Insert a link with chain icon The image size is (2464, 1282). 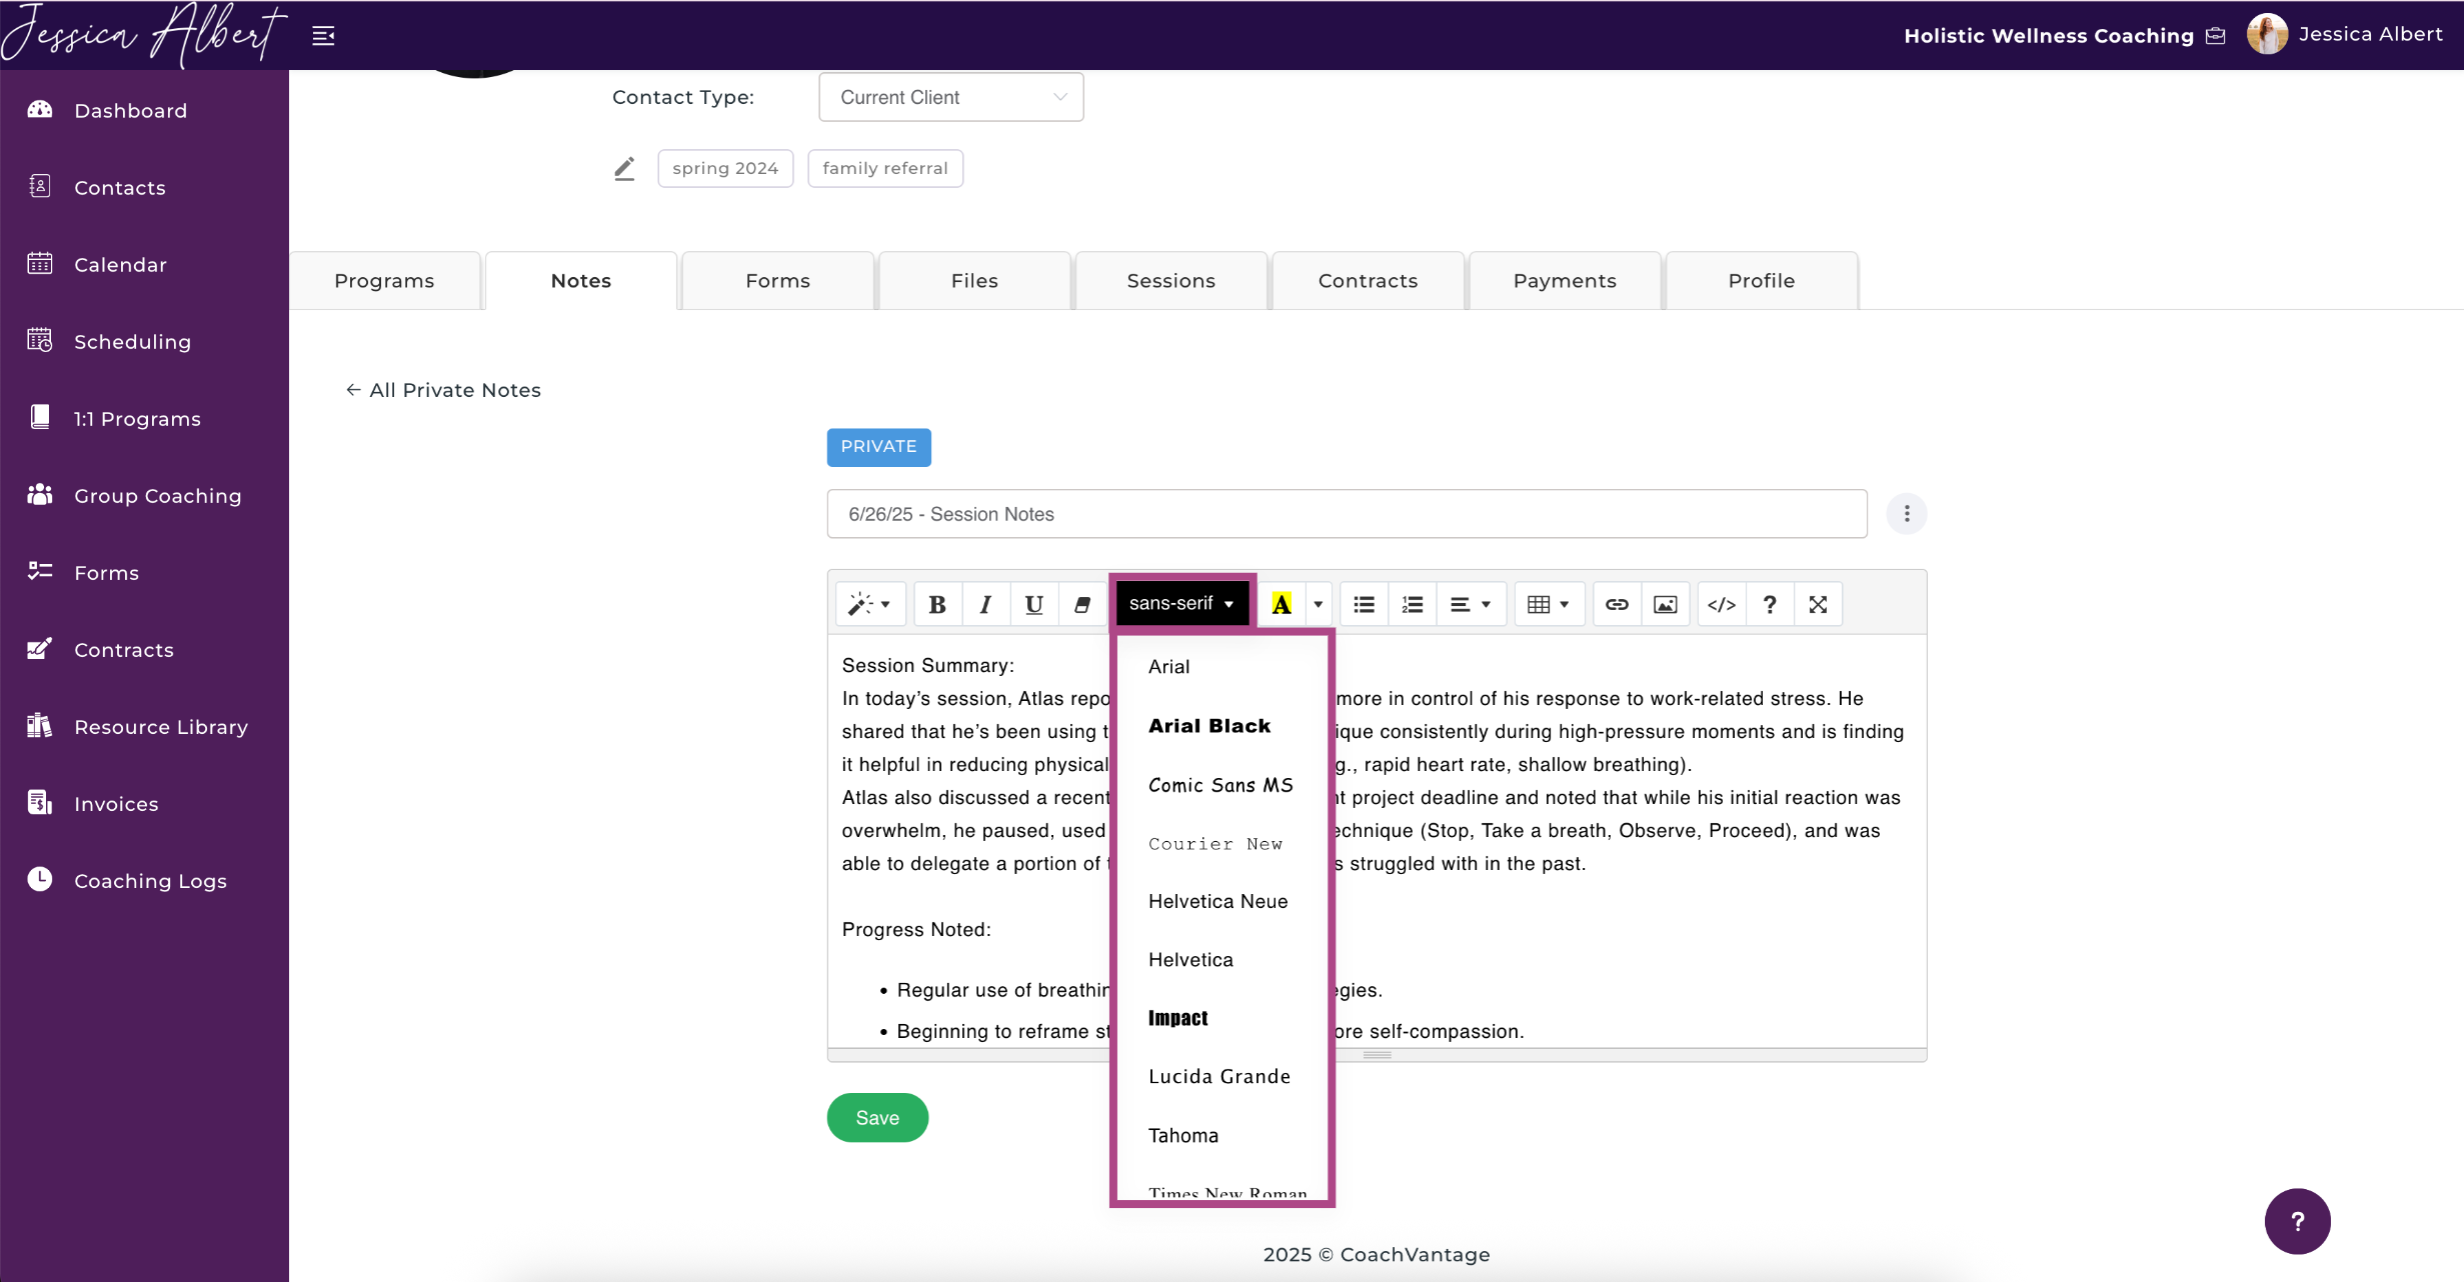pyautogui.click(x=1617, y=604)
